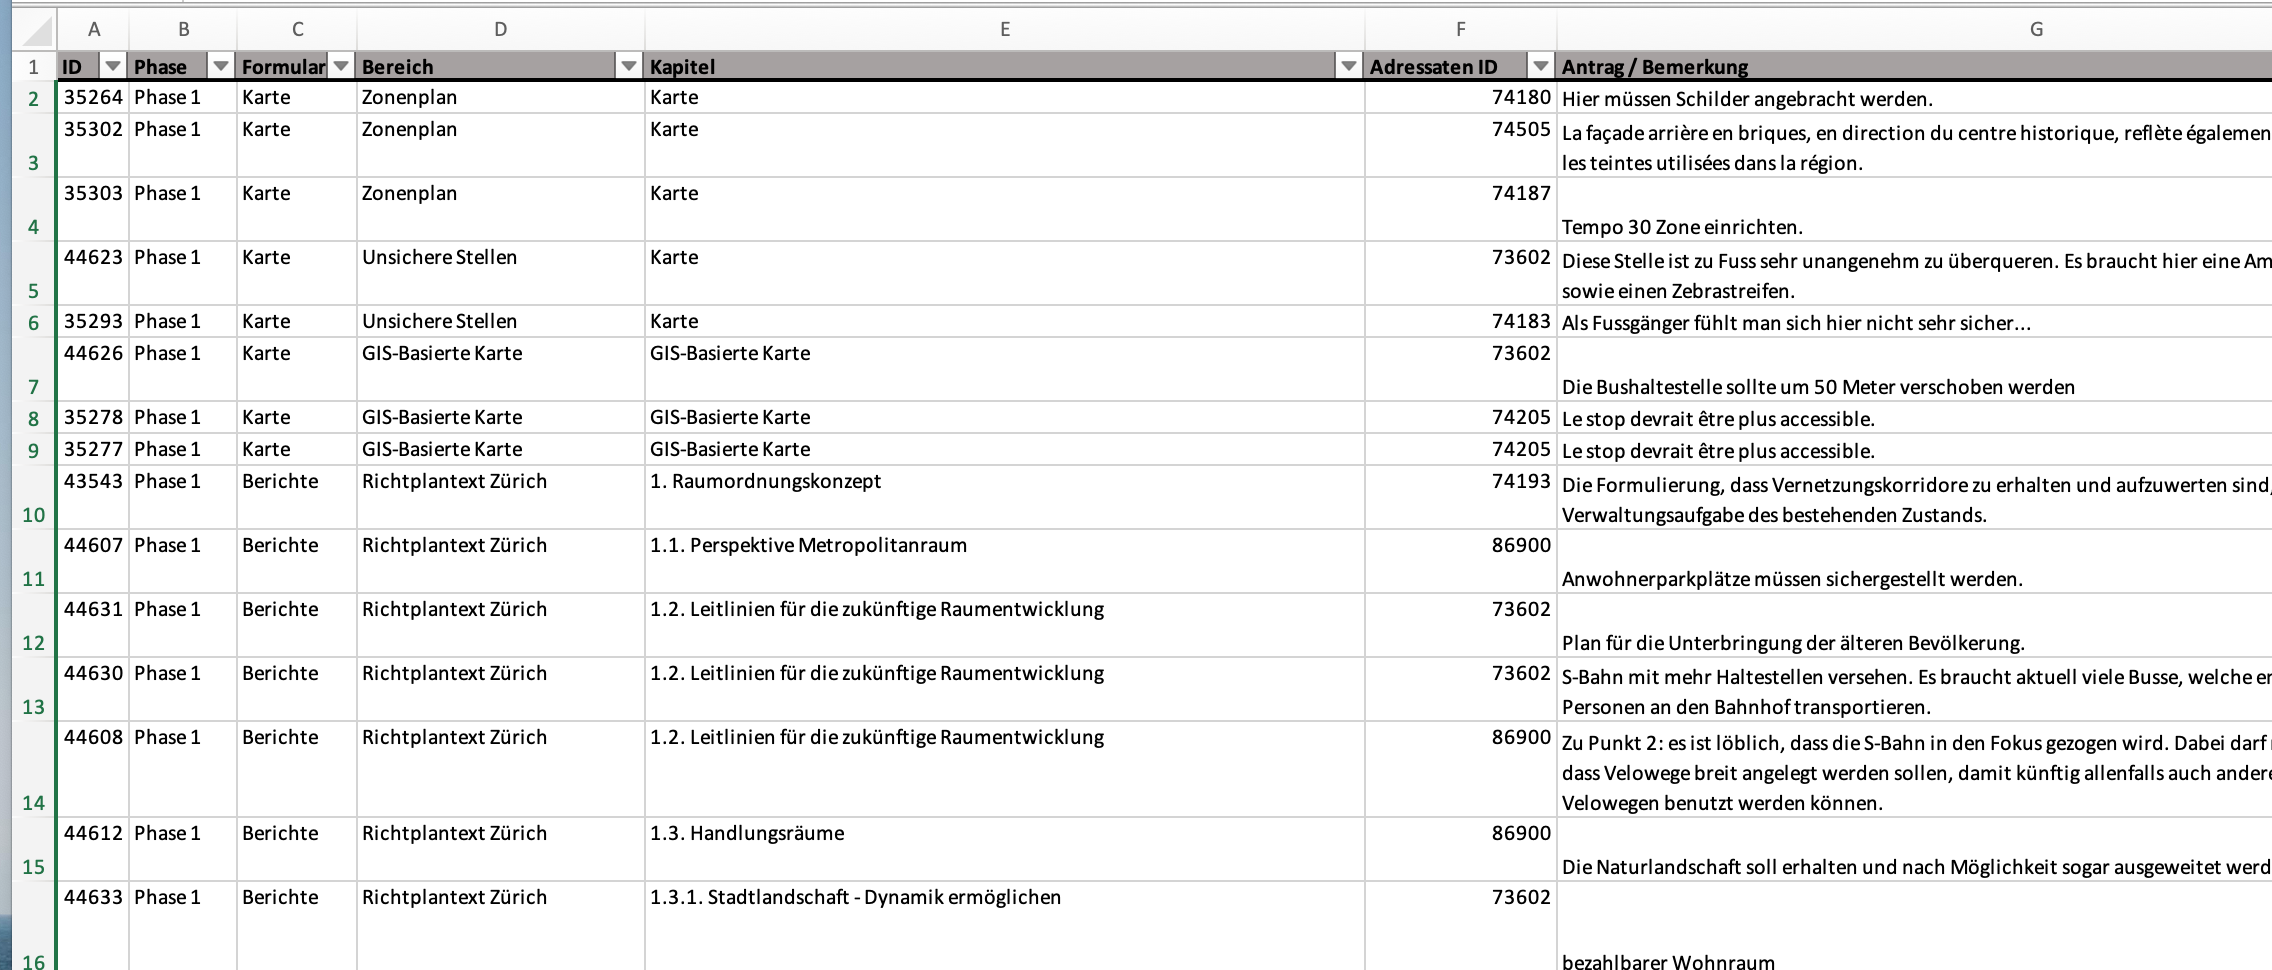This screenshot has width=2272, height=970.
Task: Click 'Die Bushaltestelle sollte um 50 Meter' cell
Action: tap(1915, 370)
